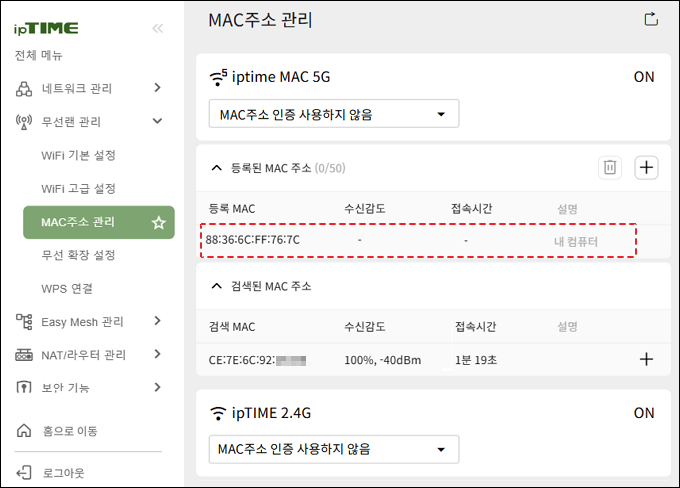680x488 pixels.
Task: Click the trash icon for registered MACs
Action: 610,167
